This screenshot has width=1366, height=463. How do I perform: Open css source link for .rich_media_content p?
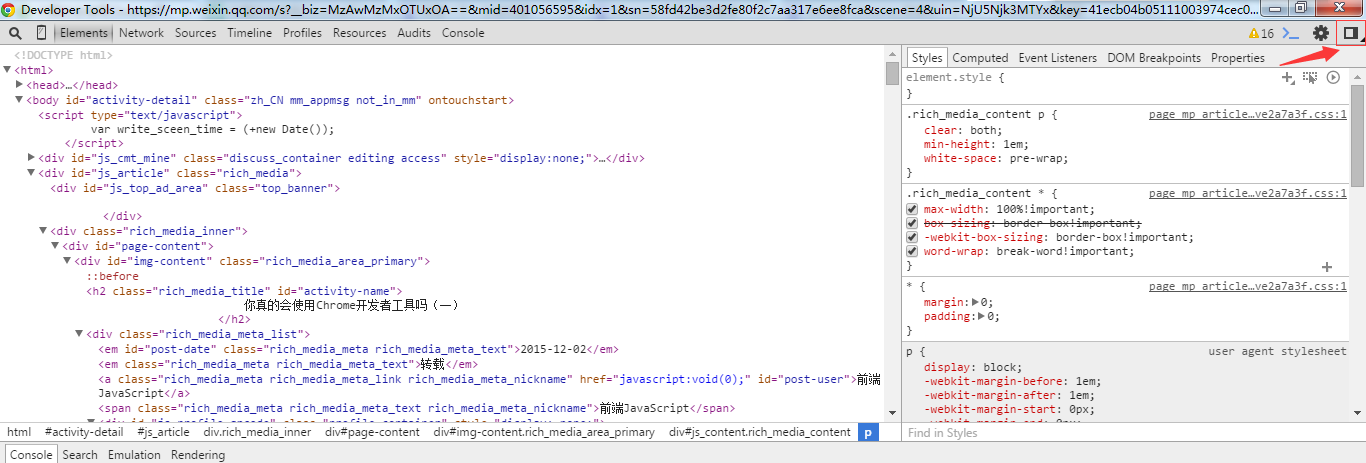[1247, 115]
